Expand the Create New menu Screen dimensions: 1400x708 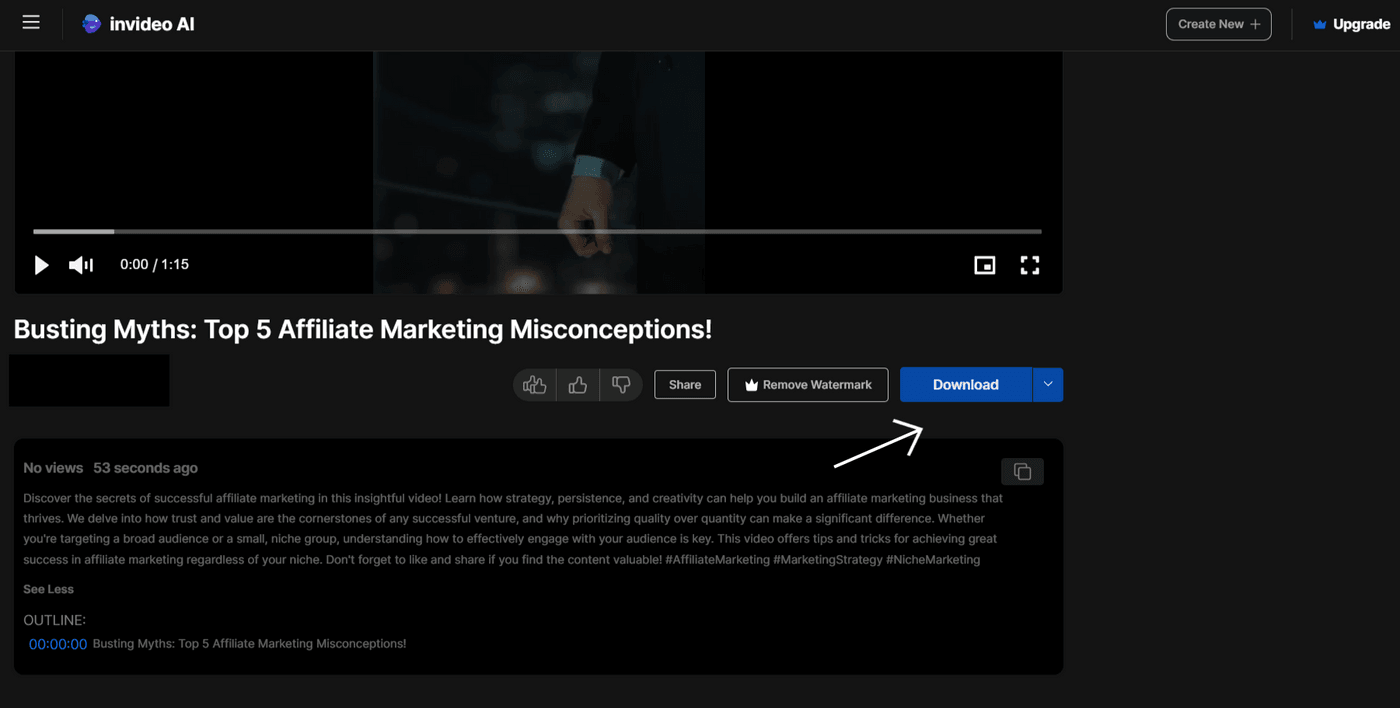coord(1218,23)
